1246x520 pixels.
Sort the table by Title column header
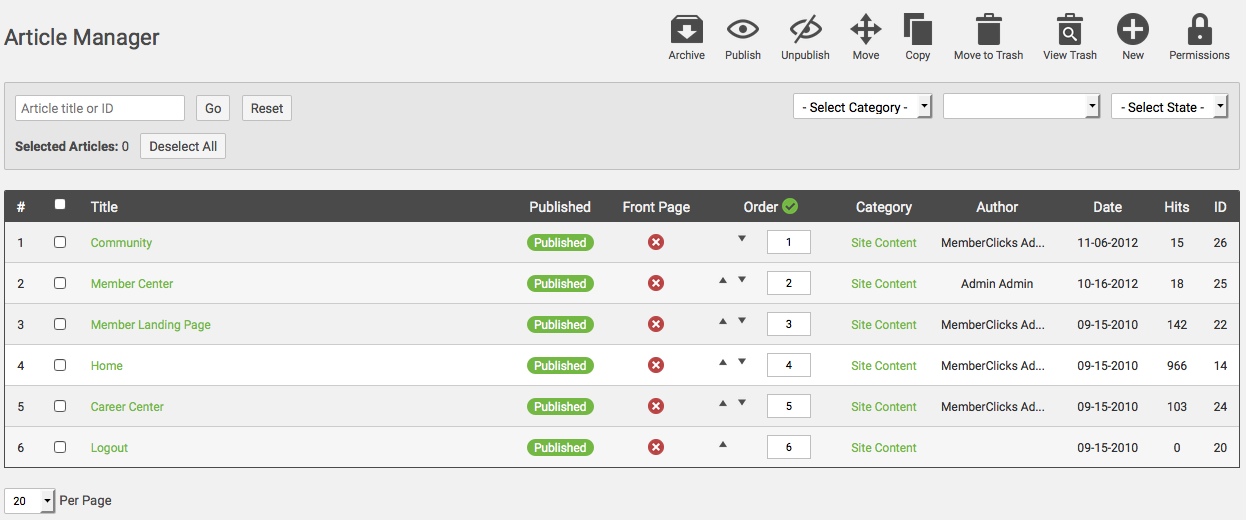[104, 207]
